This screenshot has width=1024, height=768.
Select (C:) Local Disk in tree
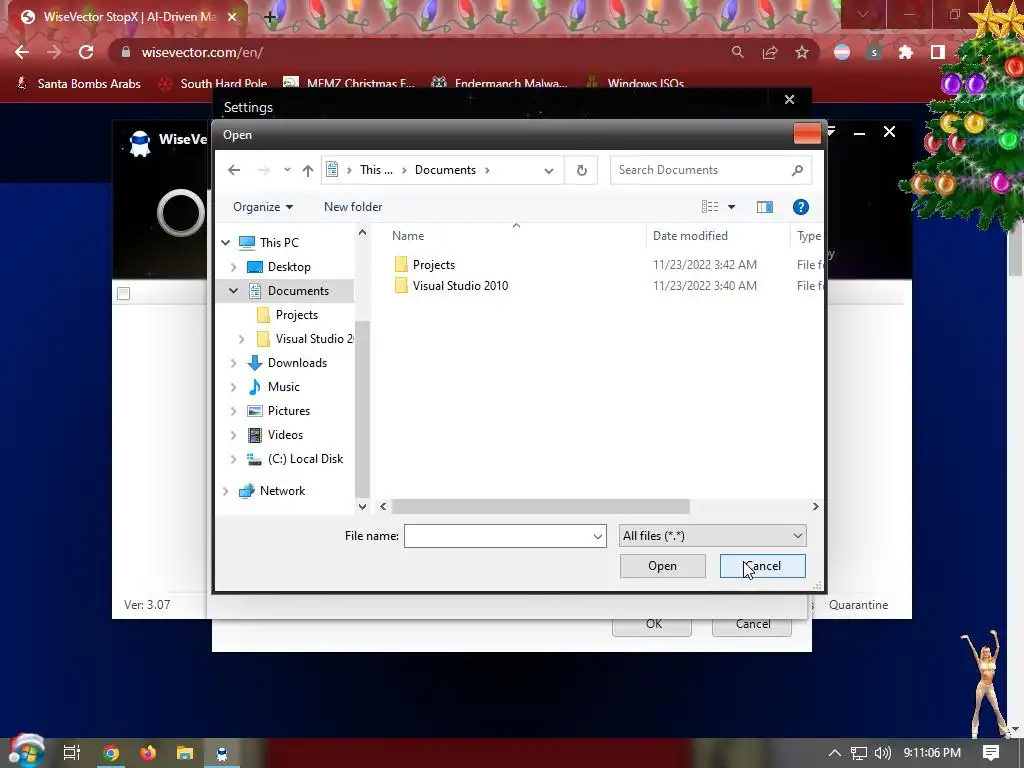(x=295, y=458)
